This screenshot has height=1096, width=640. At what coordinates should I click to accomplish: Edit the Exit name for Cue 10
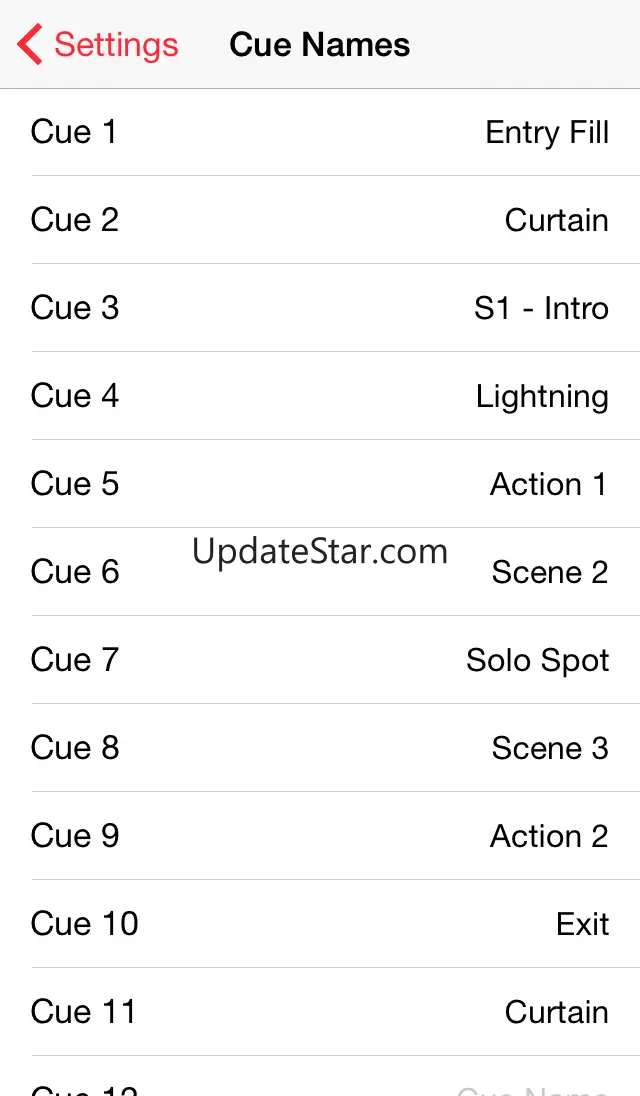[x=582, y=924]
